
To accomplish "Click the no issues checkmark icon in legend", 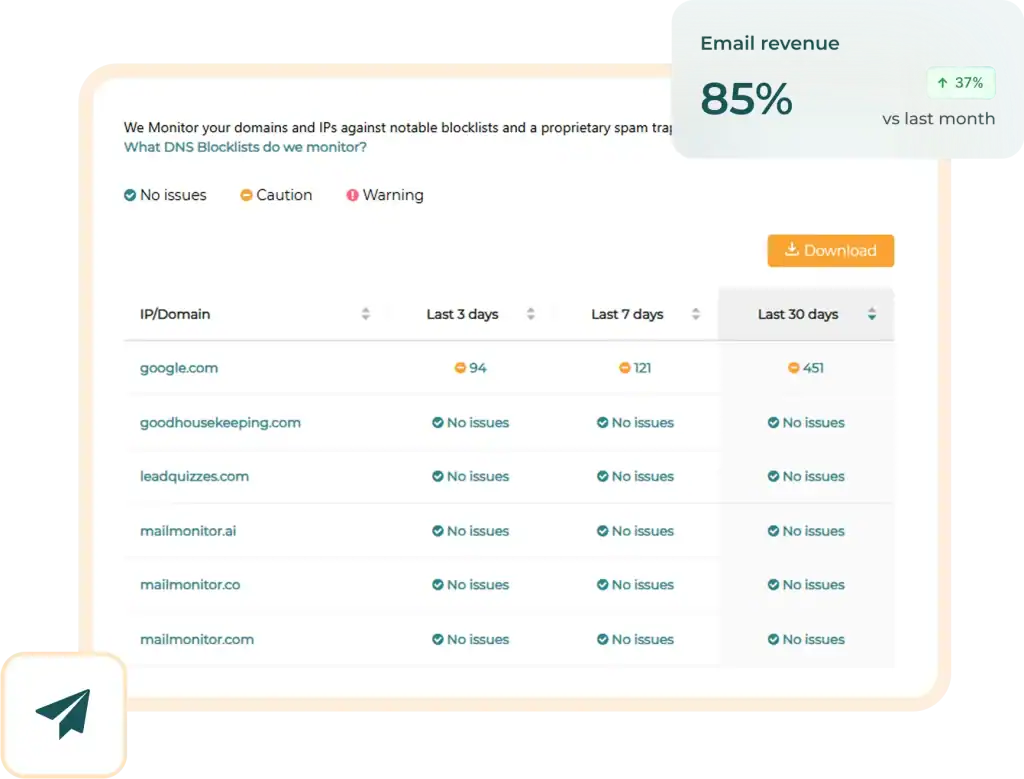I will pyautogui.click(x=129, y=195).
